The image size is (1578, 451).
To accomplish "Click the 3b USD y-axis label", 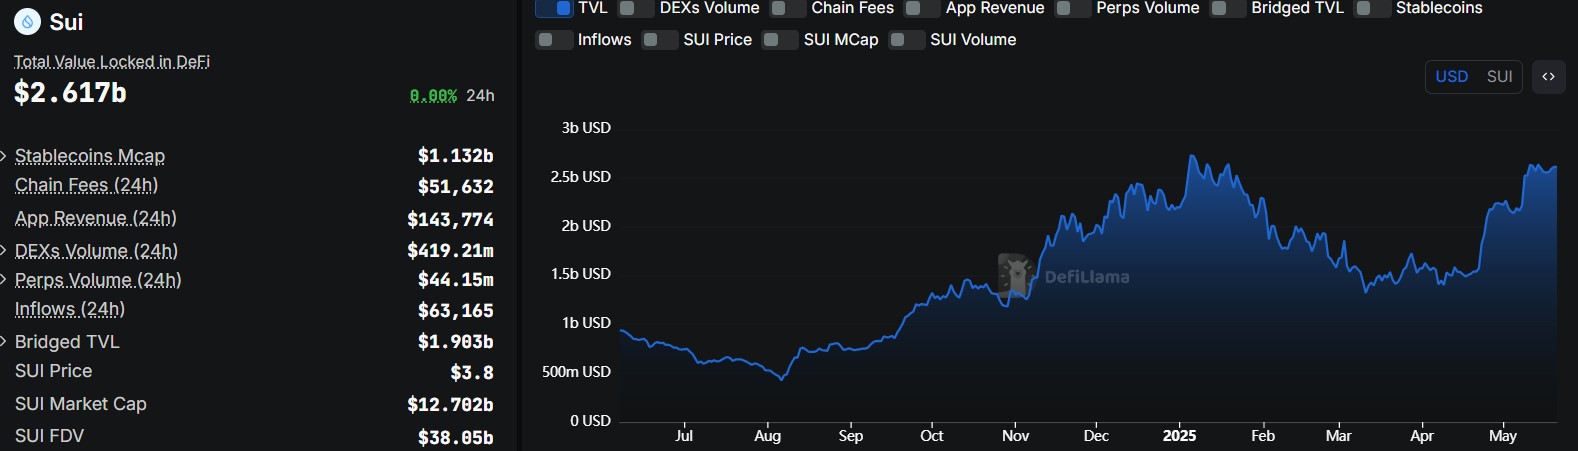I will click(586, 128).
